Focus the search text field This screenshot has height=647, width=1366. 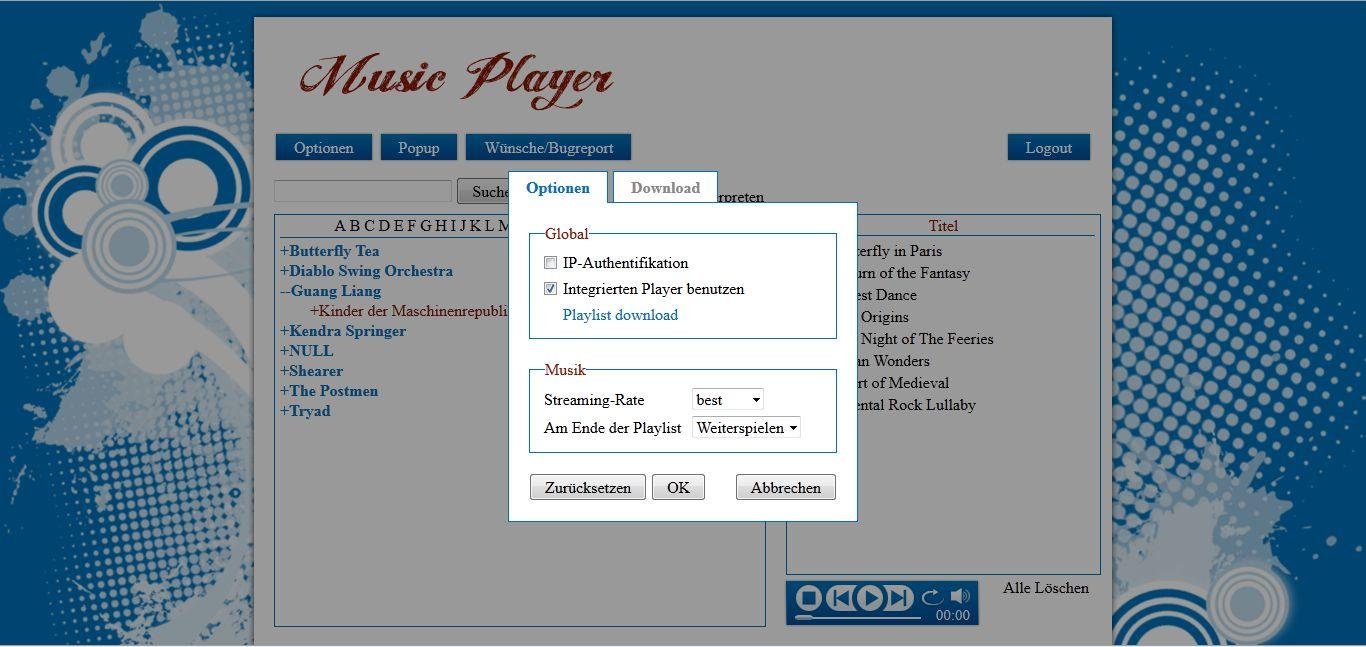(x=363, y=191)
